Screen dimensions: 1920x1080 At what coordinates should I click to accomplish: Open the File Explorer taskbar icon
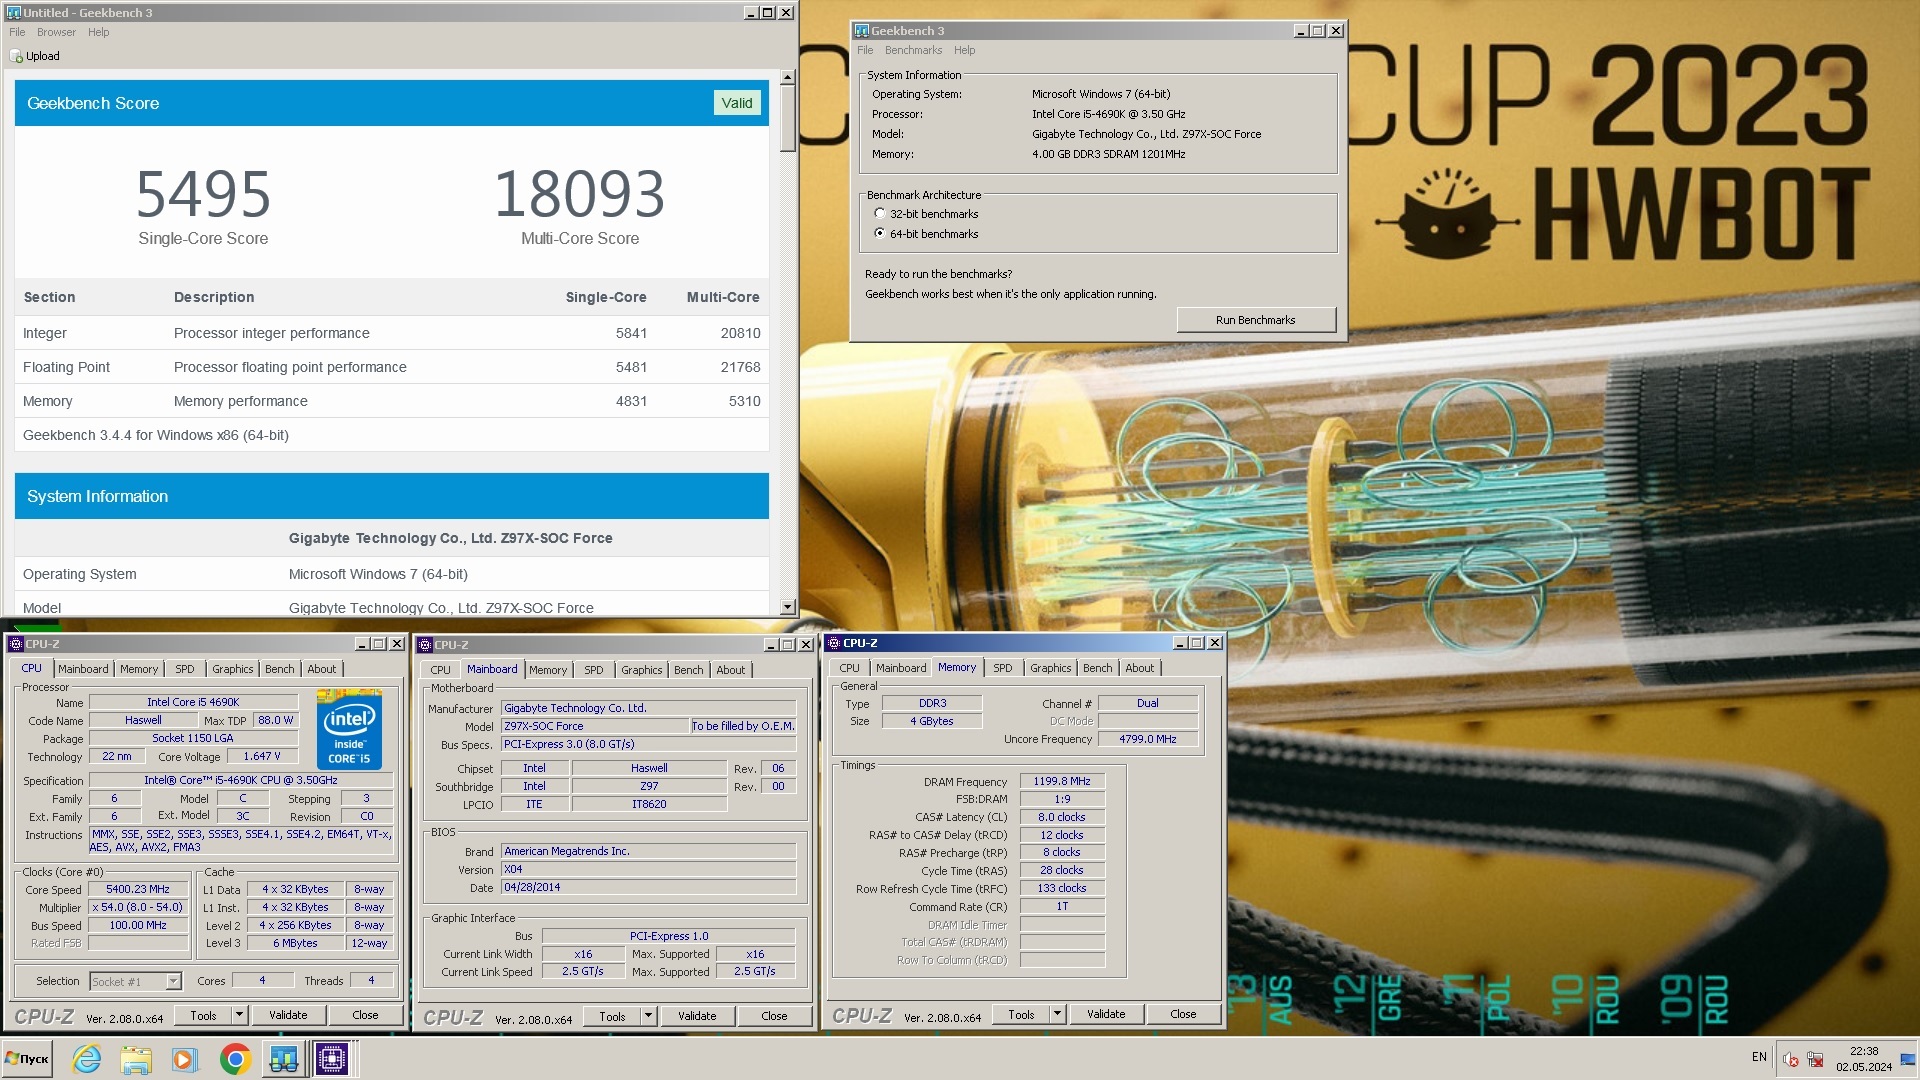[136, 1059]
